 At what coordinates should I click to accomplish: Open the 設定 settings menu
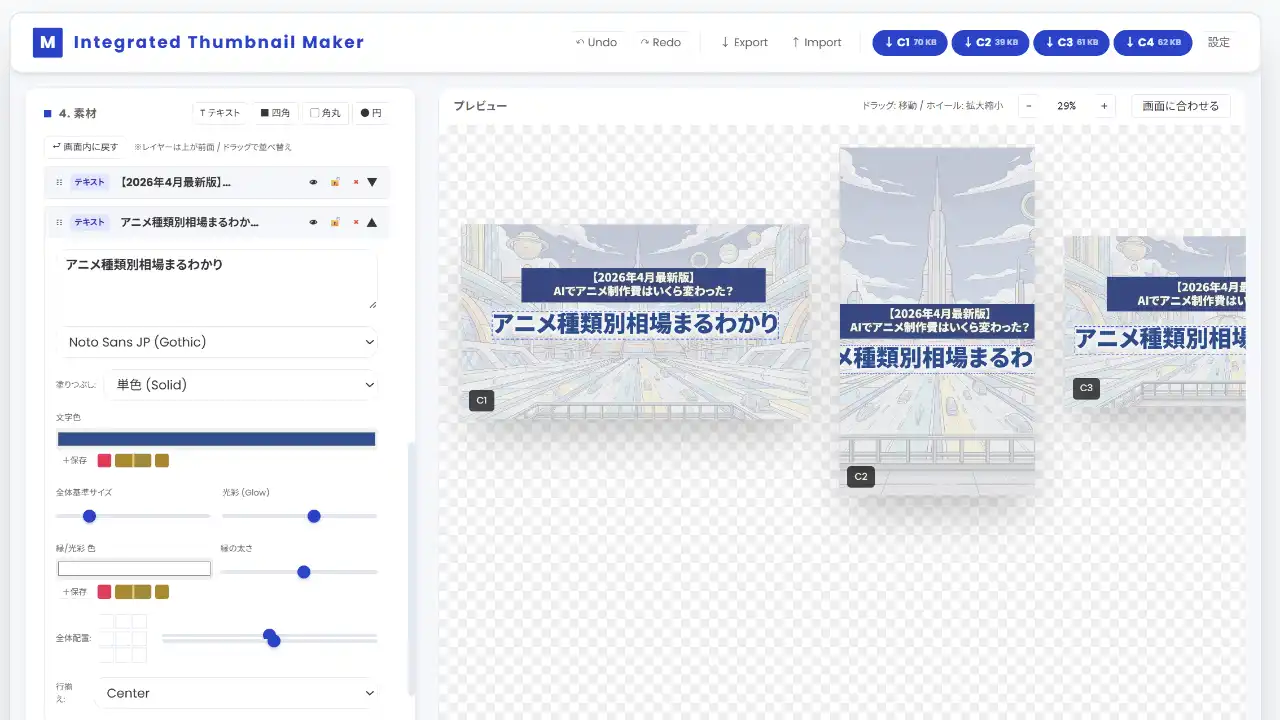tap(1219, 42)
